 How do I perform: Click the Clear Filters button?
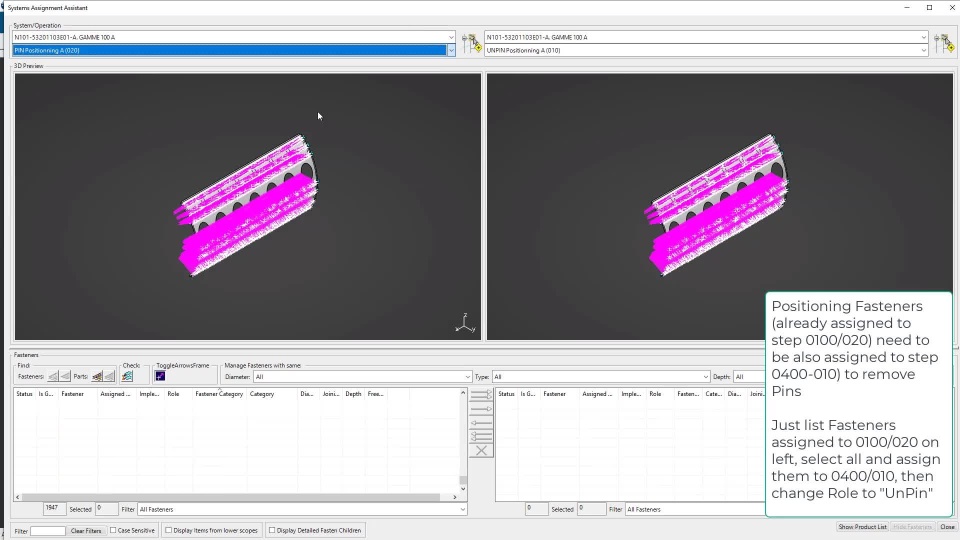click(86, 531)
